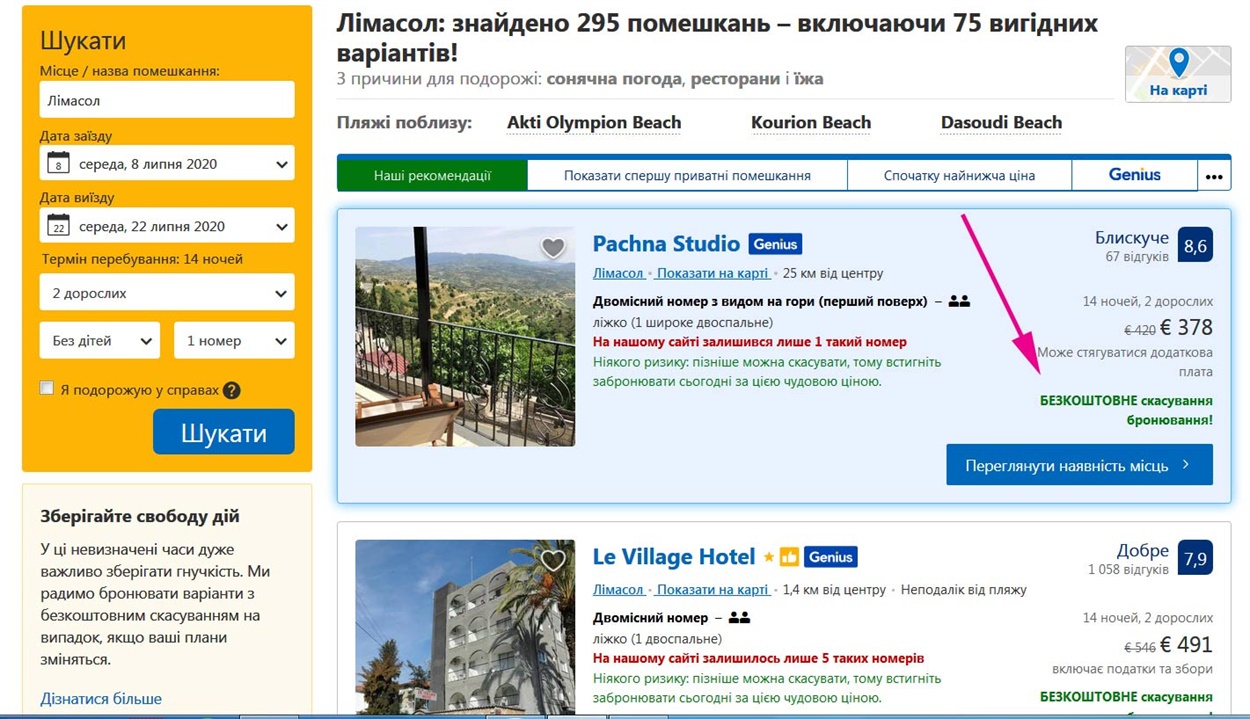Save Pachna Studio with the heart icon
1250x719 pixels.
553,248
